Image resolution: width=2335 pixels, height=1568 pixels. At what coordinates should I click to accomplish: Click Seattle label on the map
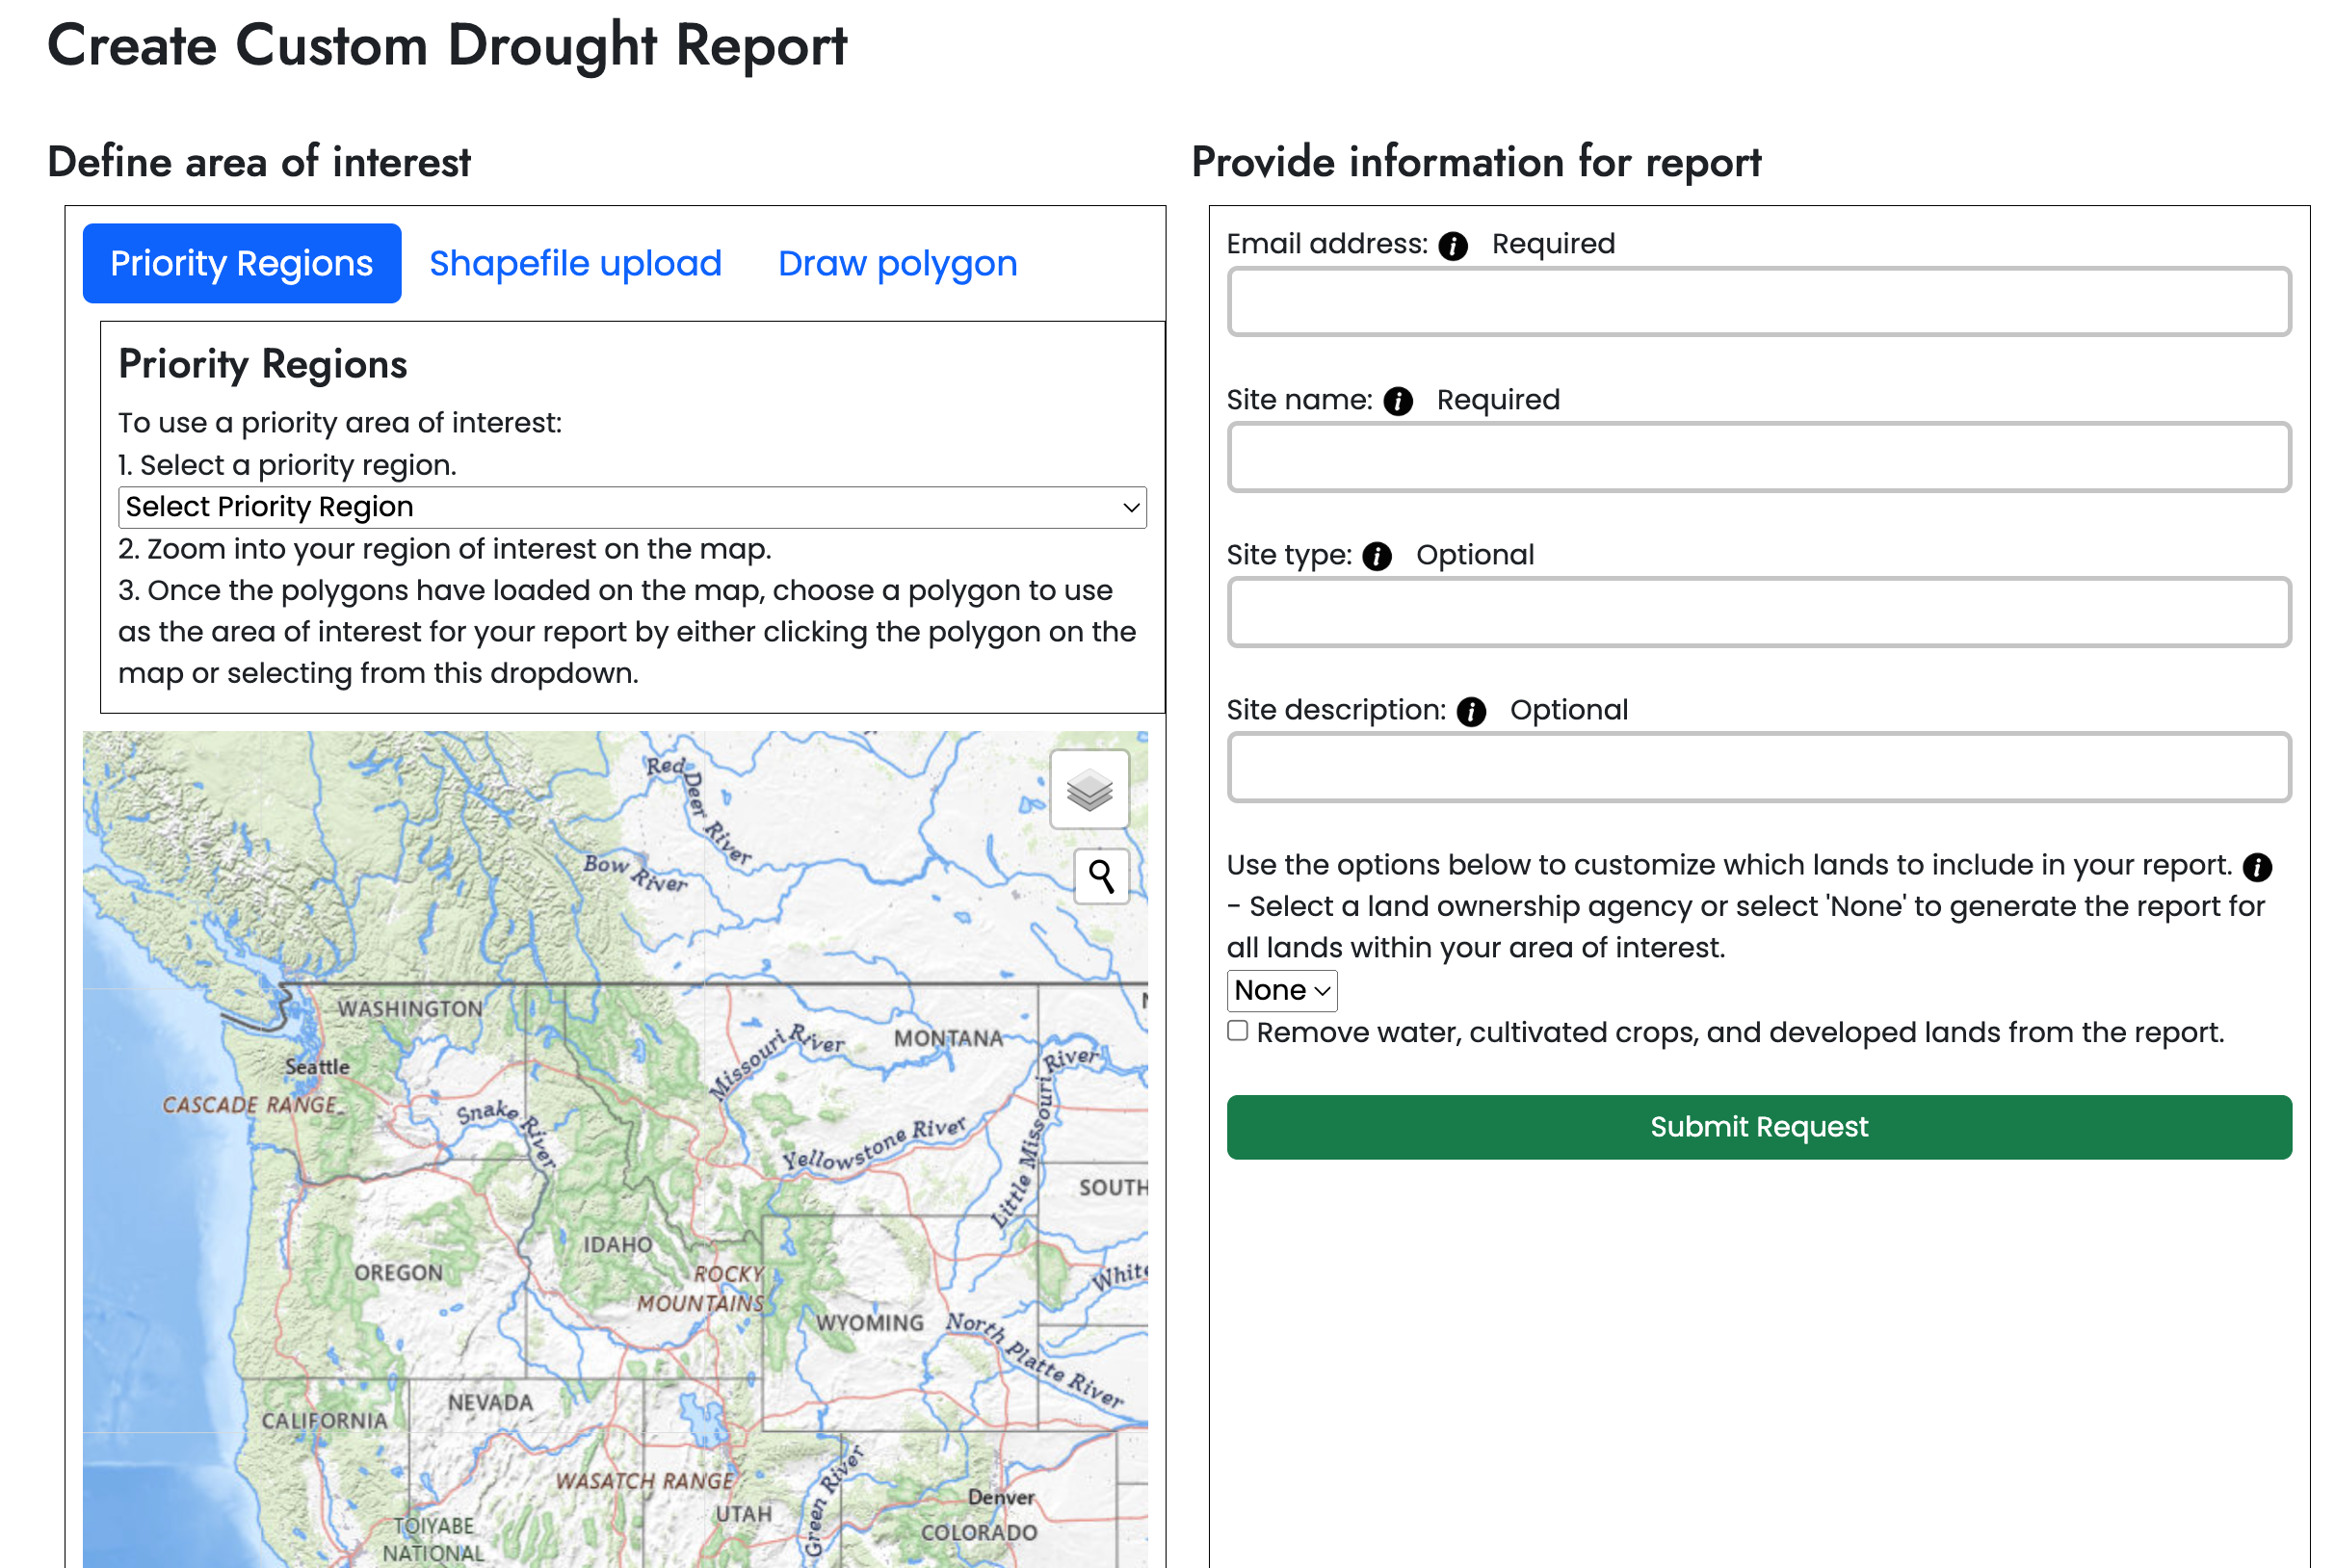317,1067
